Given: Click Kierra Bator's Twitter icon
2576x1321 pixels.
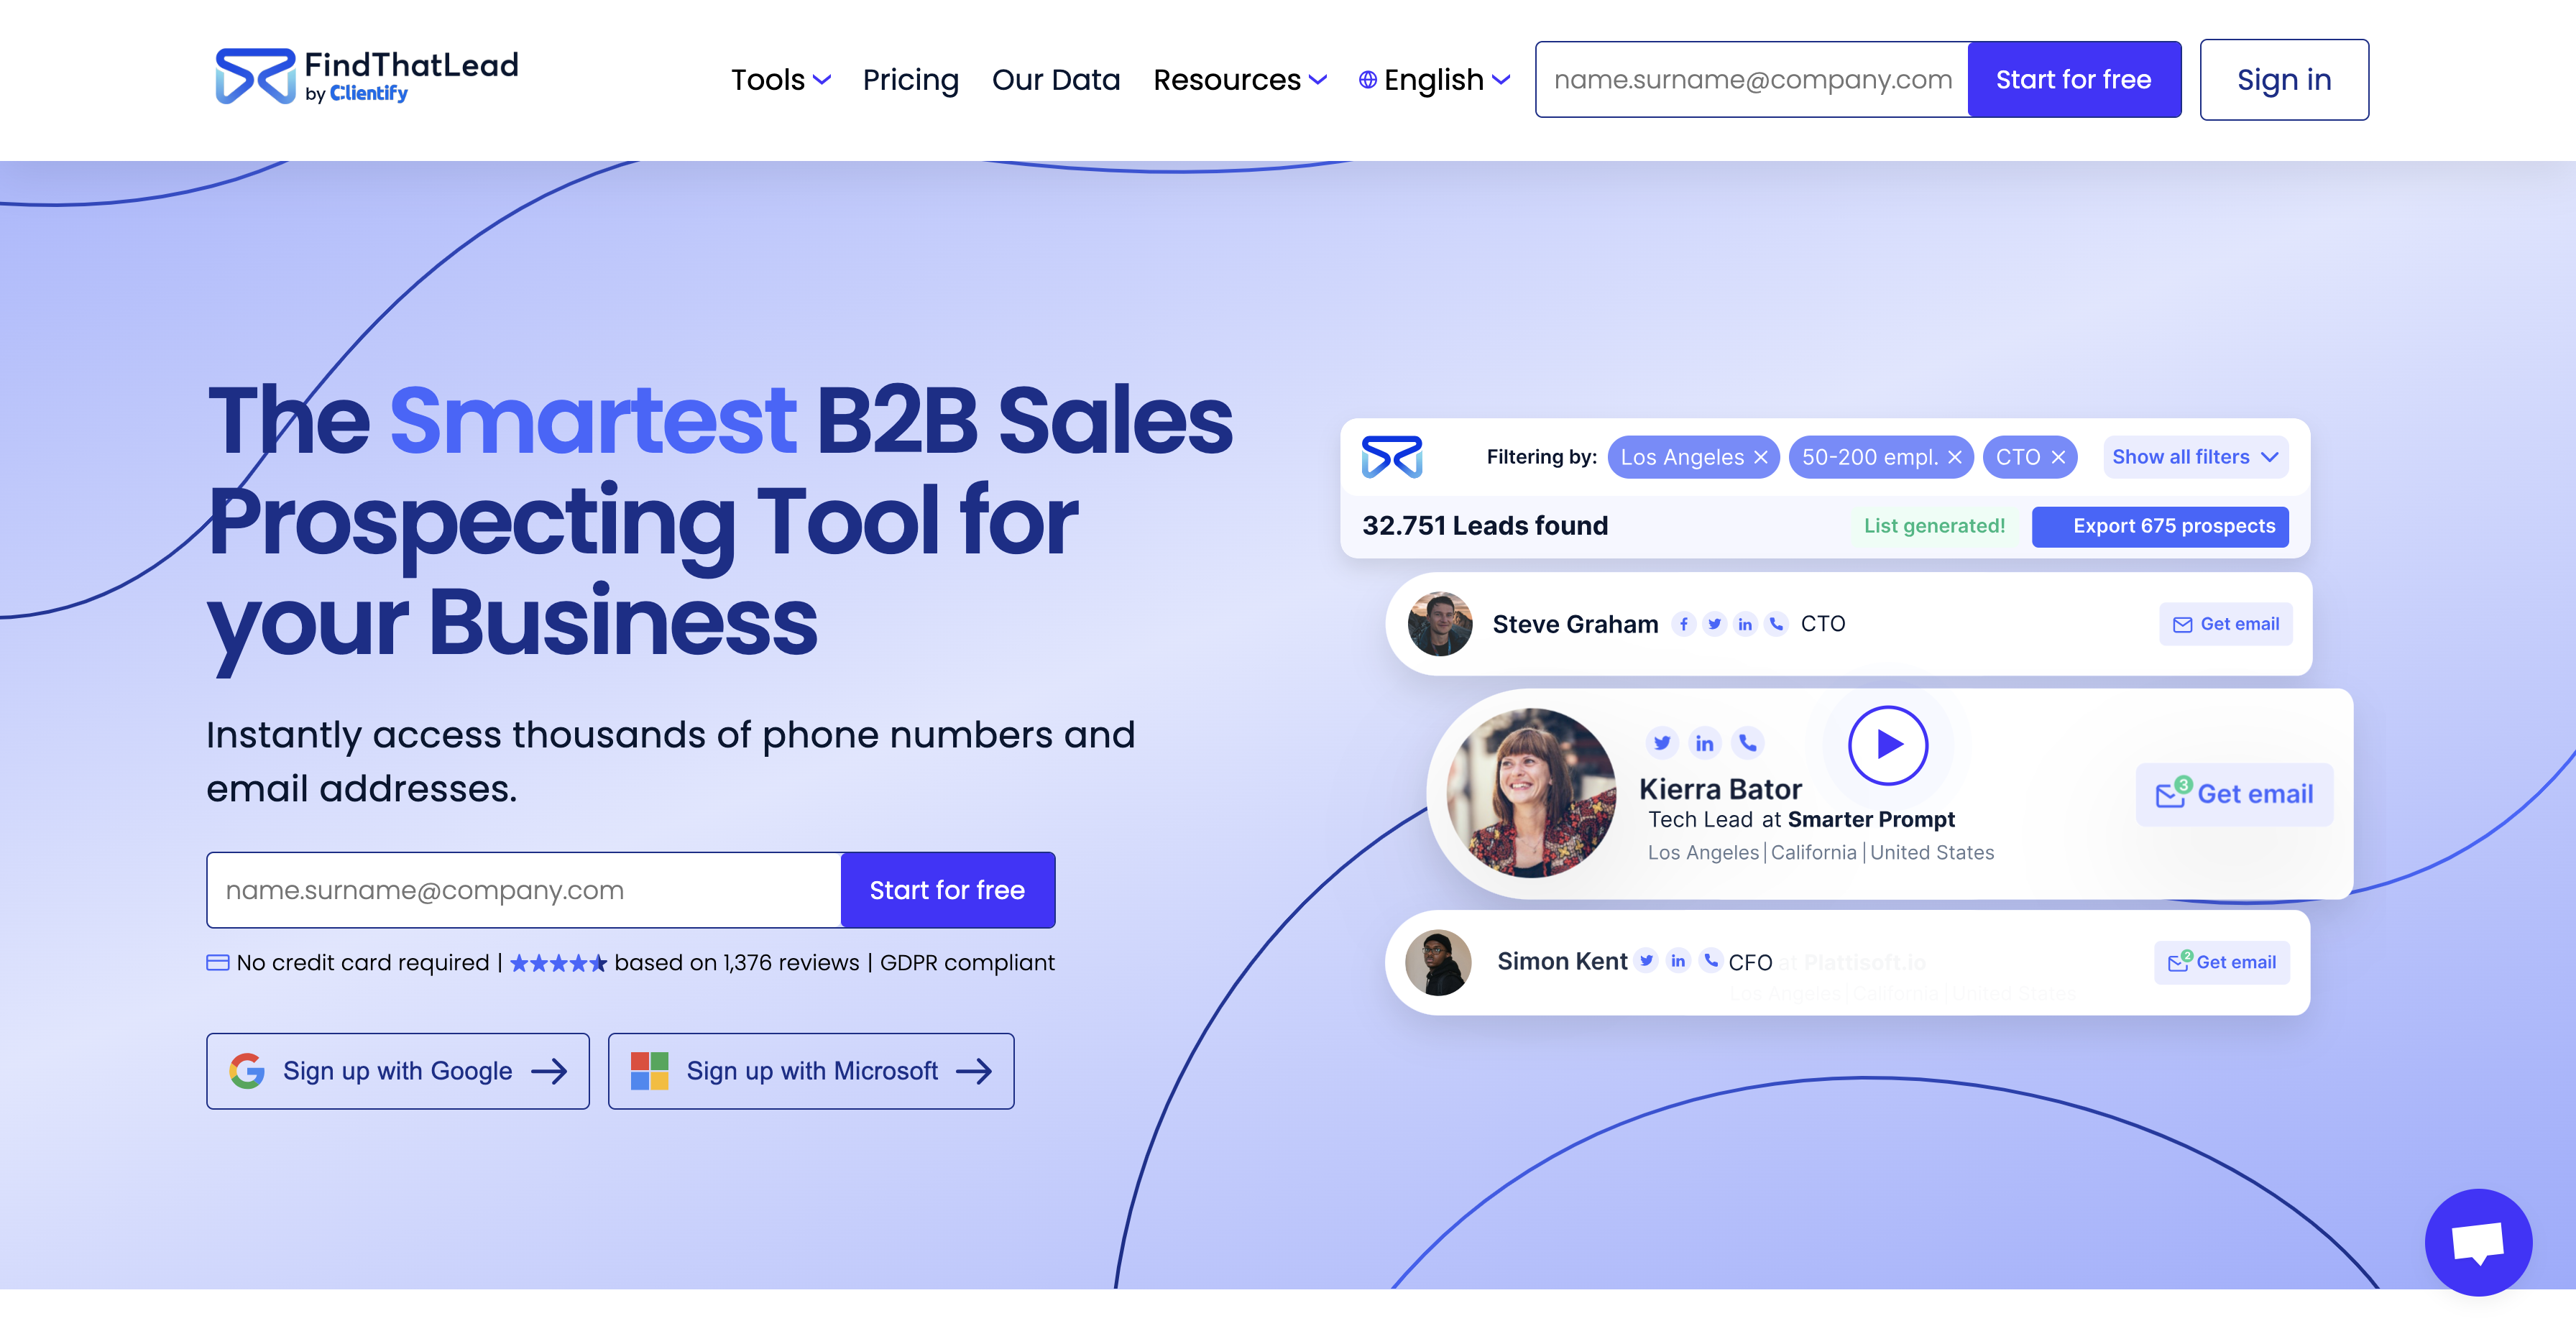Looking at the screenshot, I should (1661, 743).
